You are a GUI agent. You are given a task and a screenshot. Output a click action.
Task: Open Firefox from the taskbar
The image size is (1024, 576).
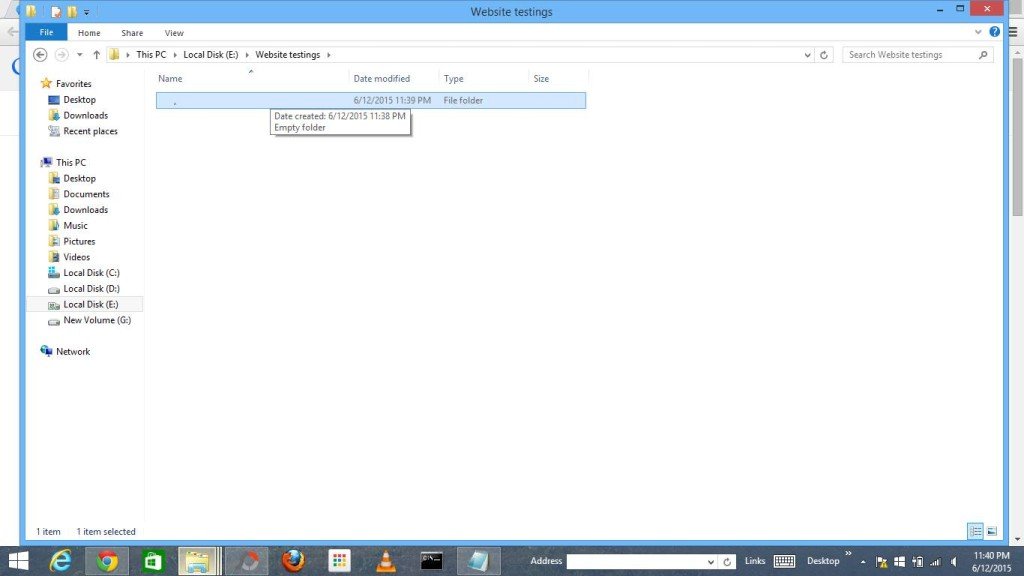(292, 561)
